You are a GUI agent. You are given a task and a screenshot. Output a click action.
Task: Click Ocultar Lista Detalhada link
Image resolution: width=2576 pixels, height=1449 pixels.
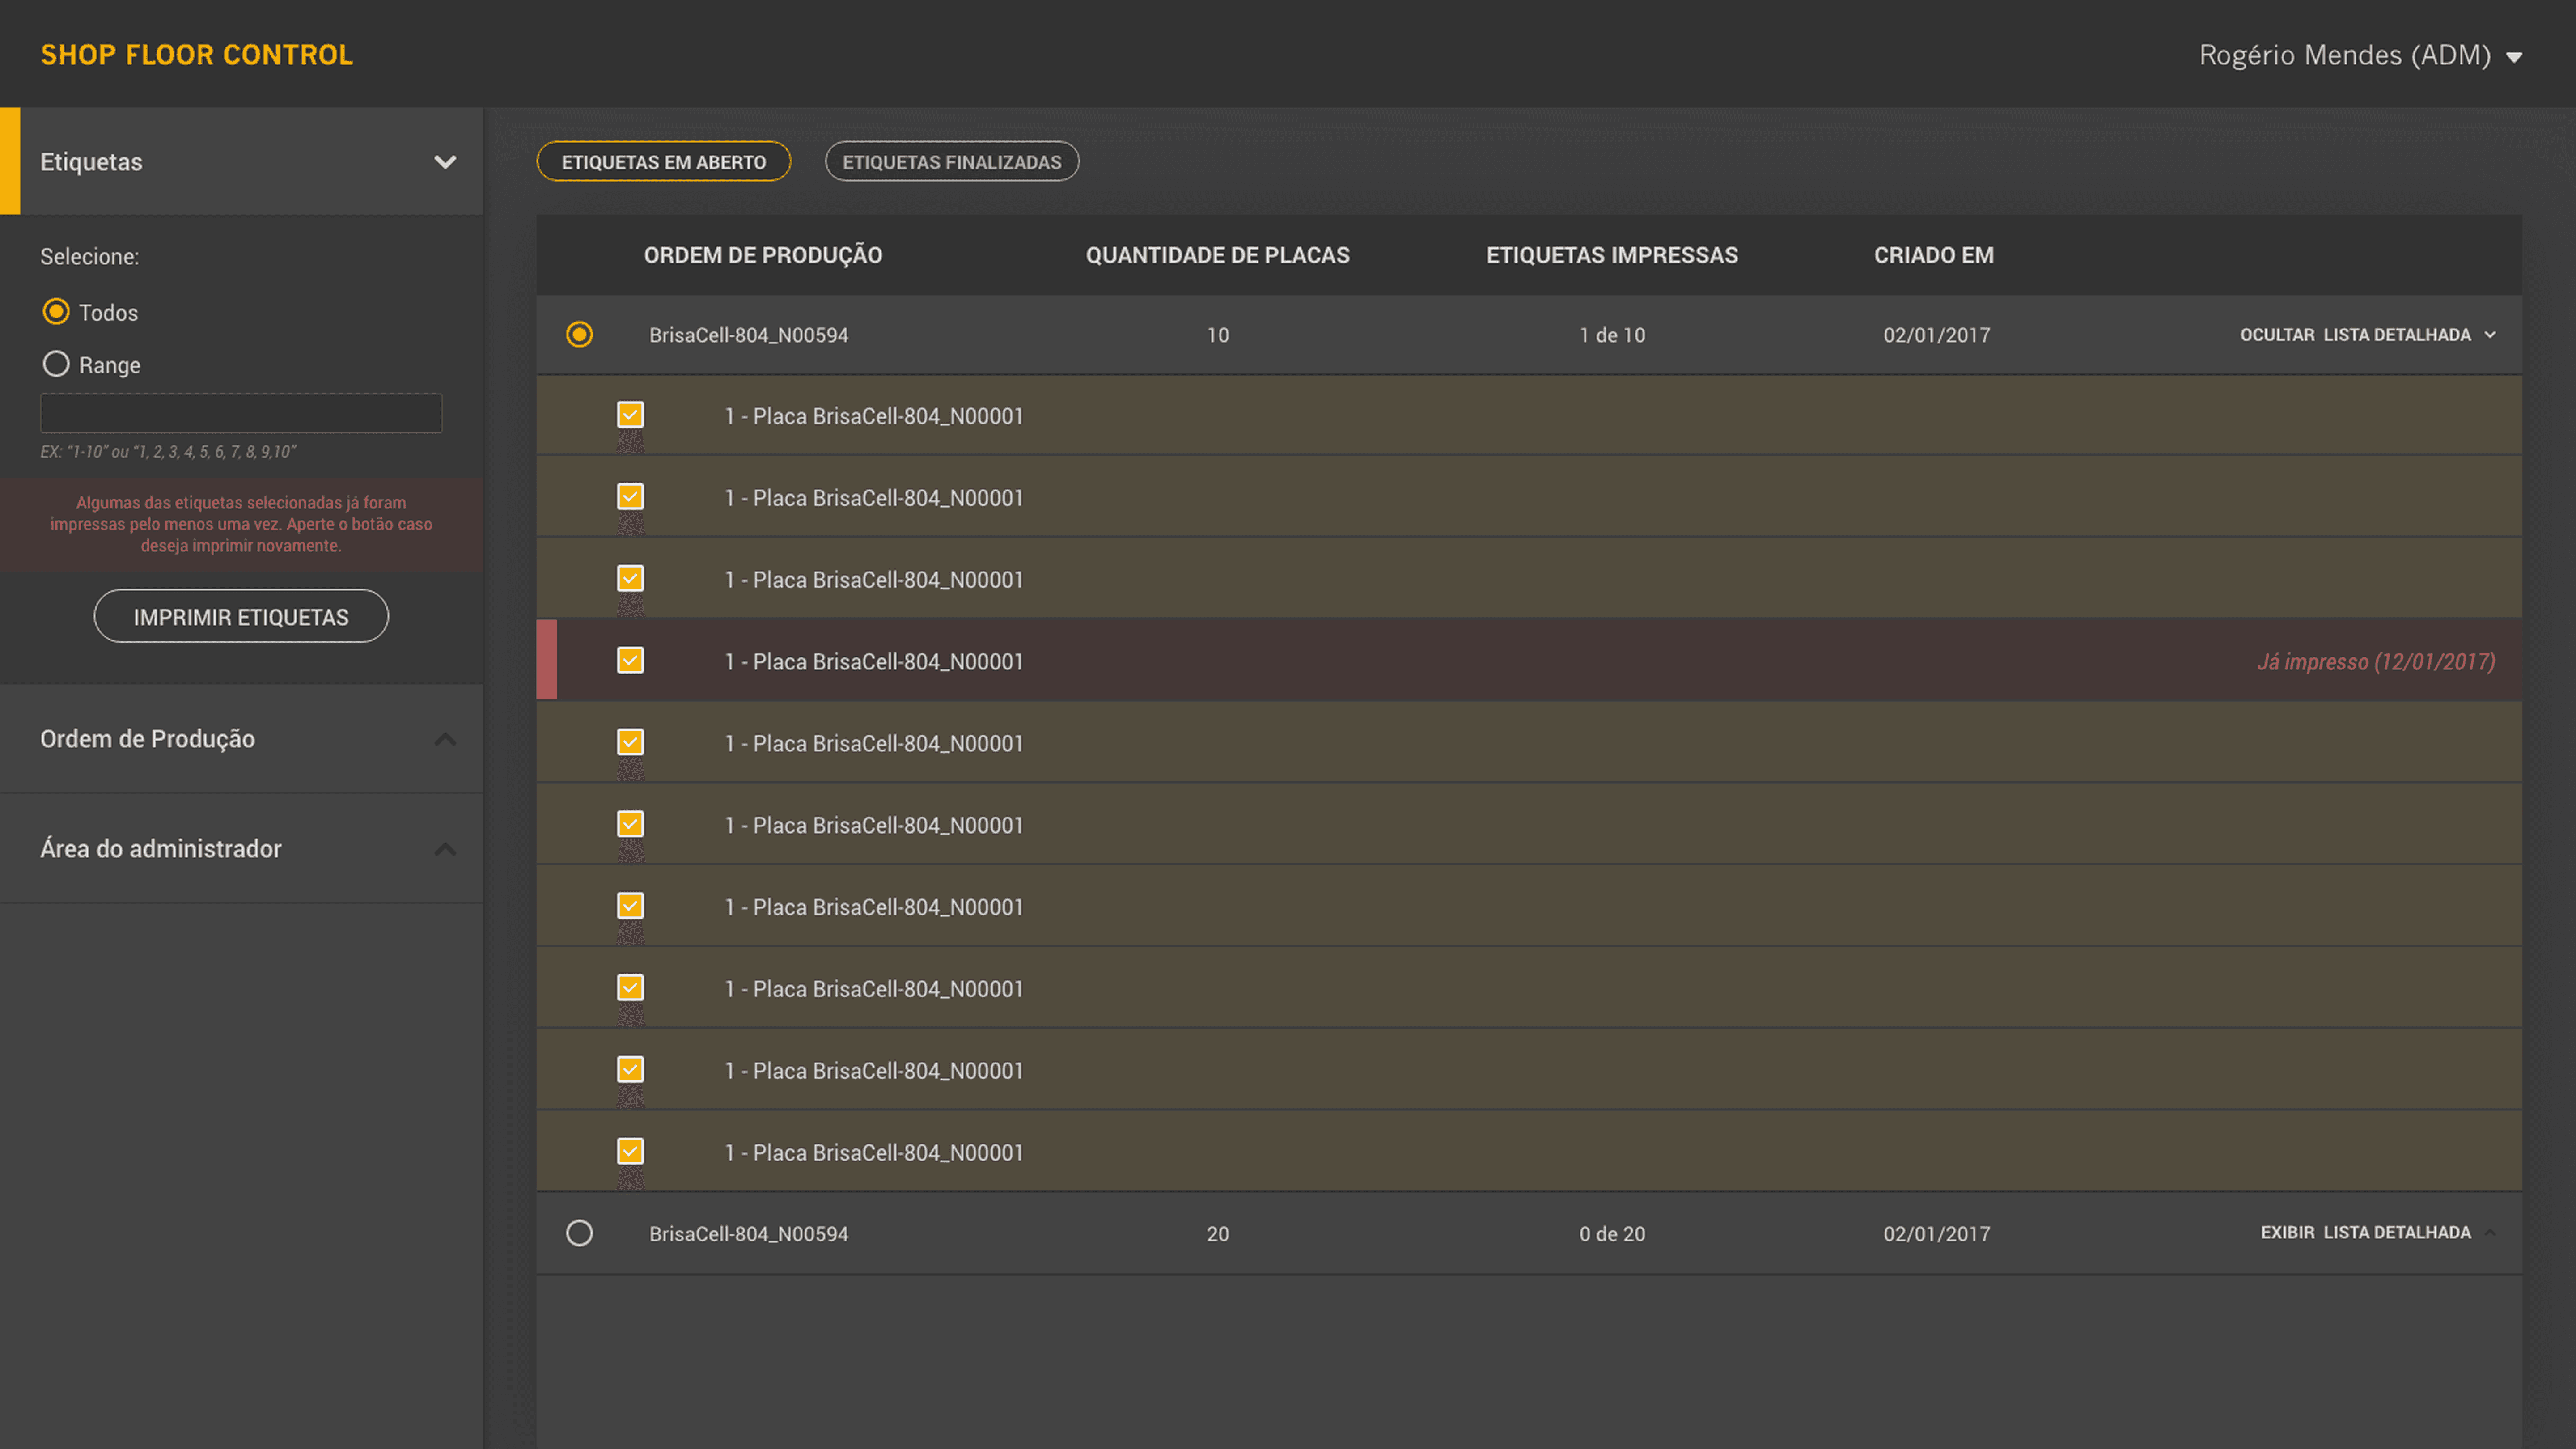[2366, 335]
